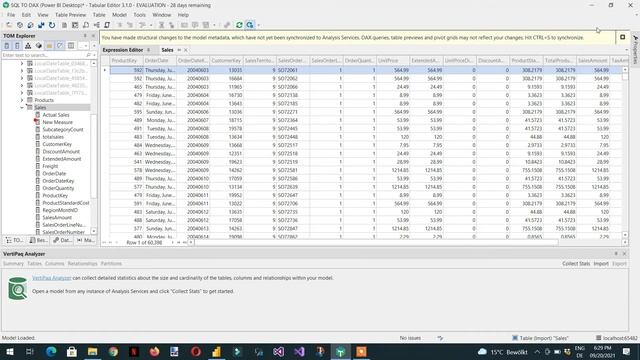Toggle measures display in TOM Explorer toolbar

[x=7, y=46]
